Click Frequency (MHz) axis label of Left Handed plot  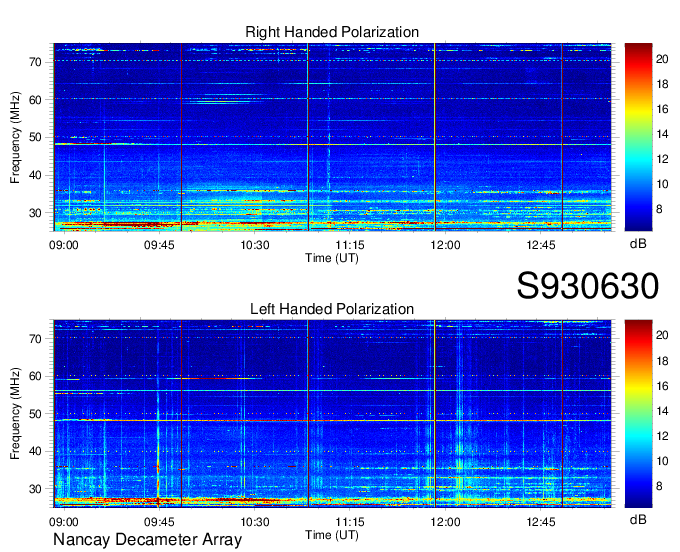coord(15,414)
